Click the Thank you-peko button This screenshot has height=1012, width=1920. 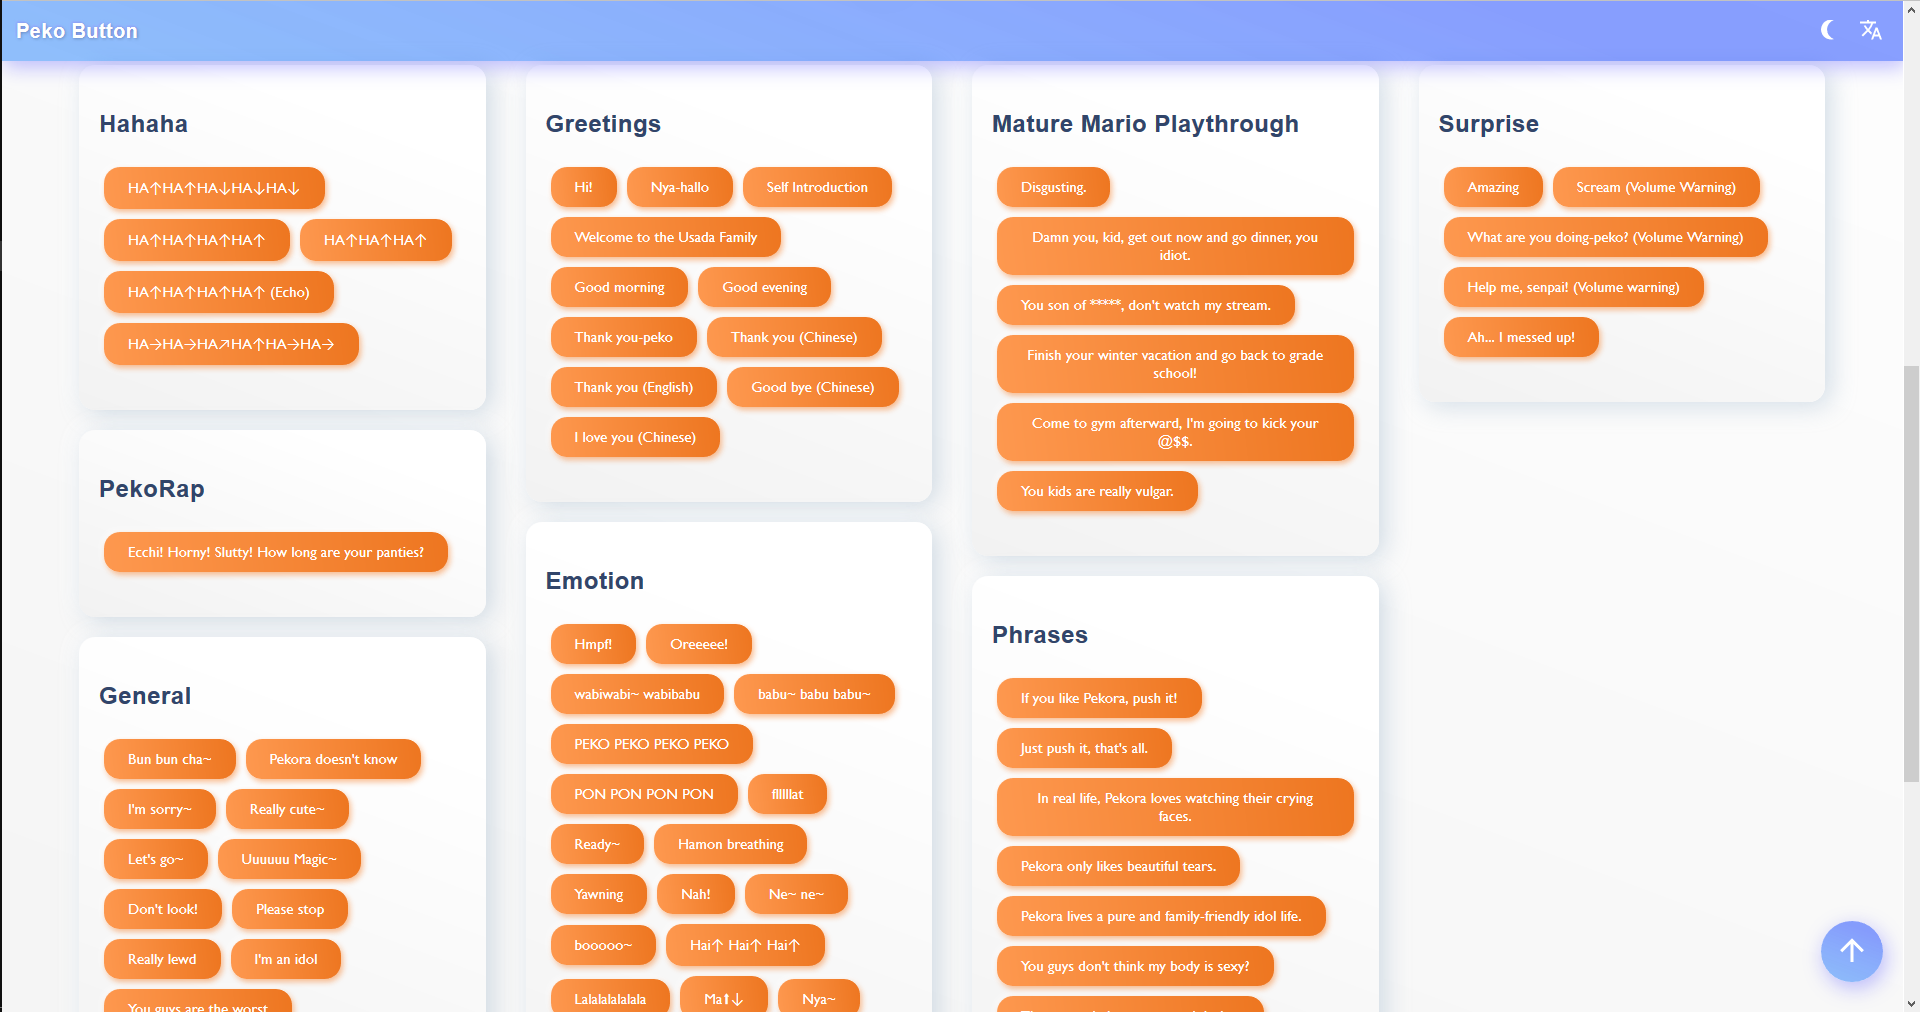624,337
